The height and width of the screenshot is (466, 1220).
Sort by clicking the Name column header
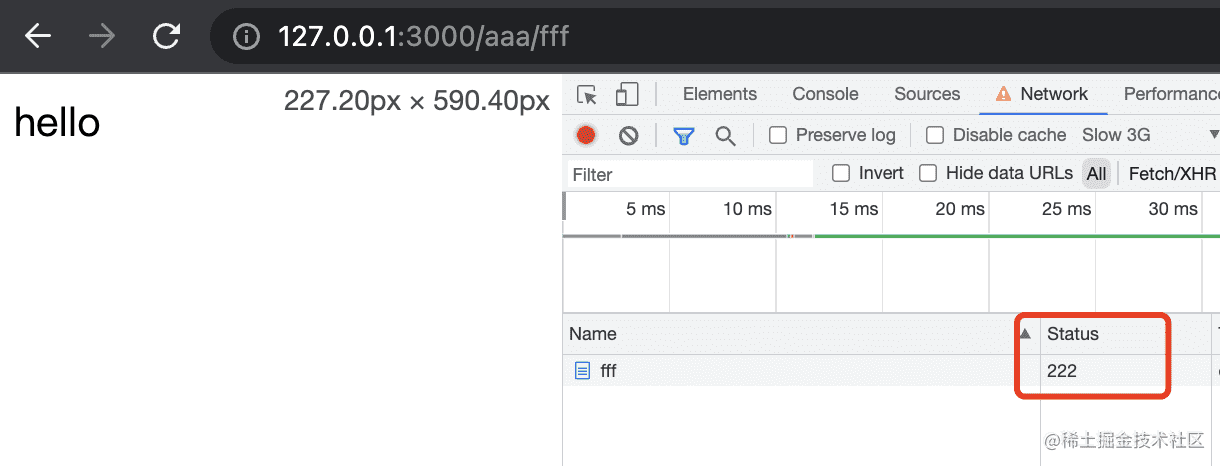(x=593, y=334)
